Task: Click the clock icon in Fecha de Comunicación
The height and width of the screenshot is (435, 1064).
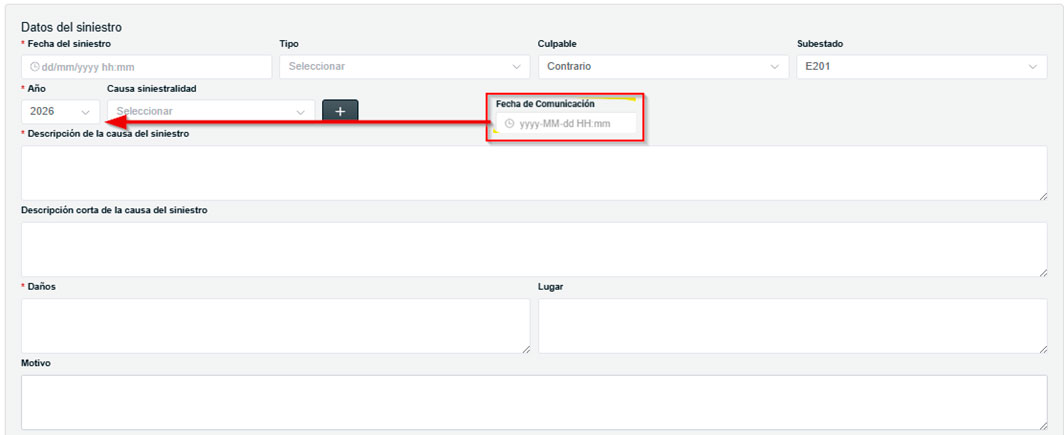Action: (x=509, y=124)
